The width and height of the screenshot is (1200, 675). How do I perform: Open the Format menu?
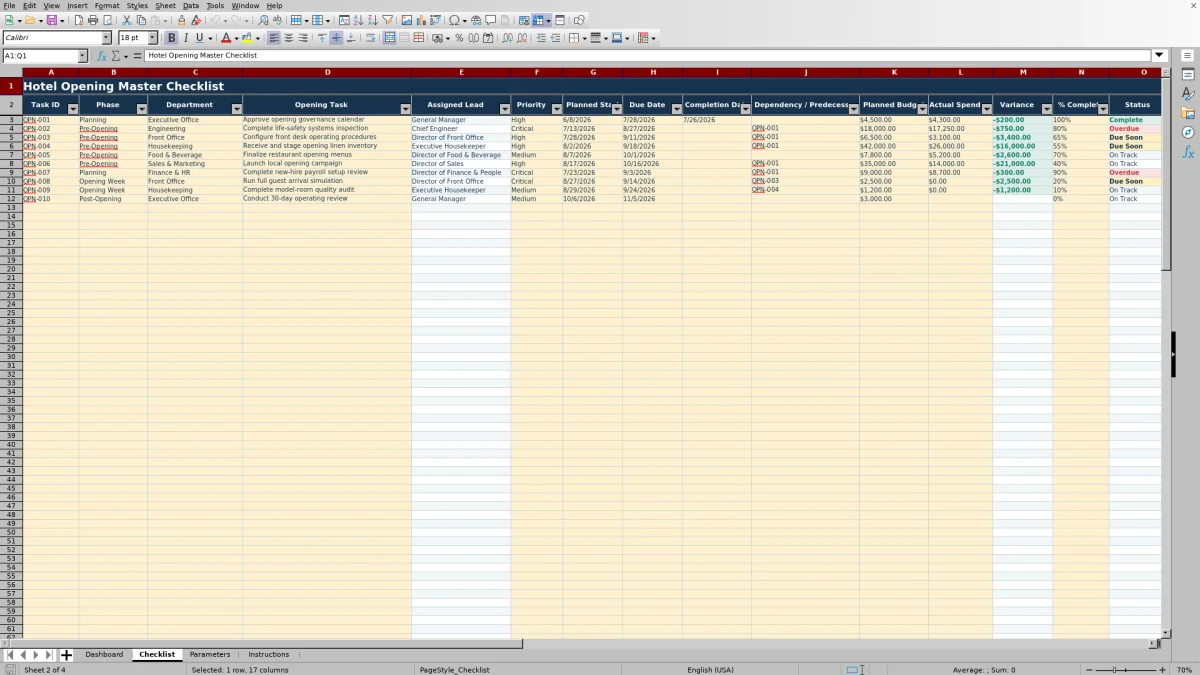pyautogui.click(x=107, y=5)
